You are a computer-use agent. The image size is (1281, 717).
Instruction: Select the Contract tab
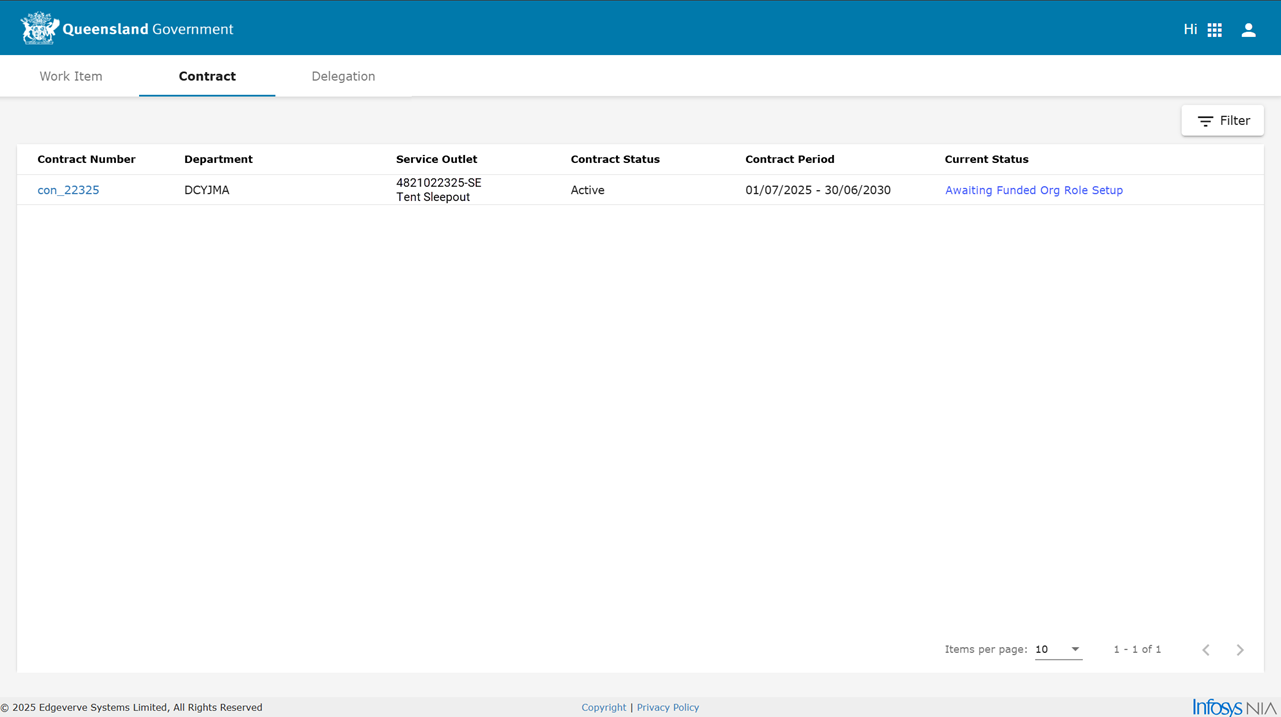click(207, 76)
